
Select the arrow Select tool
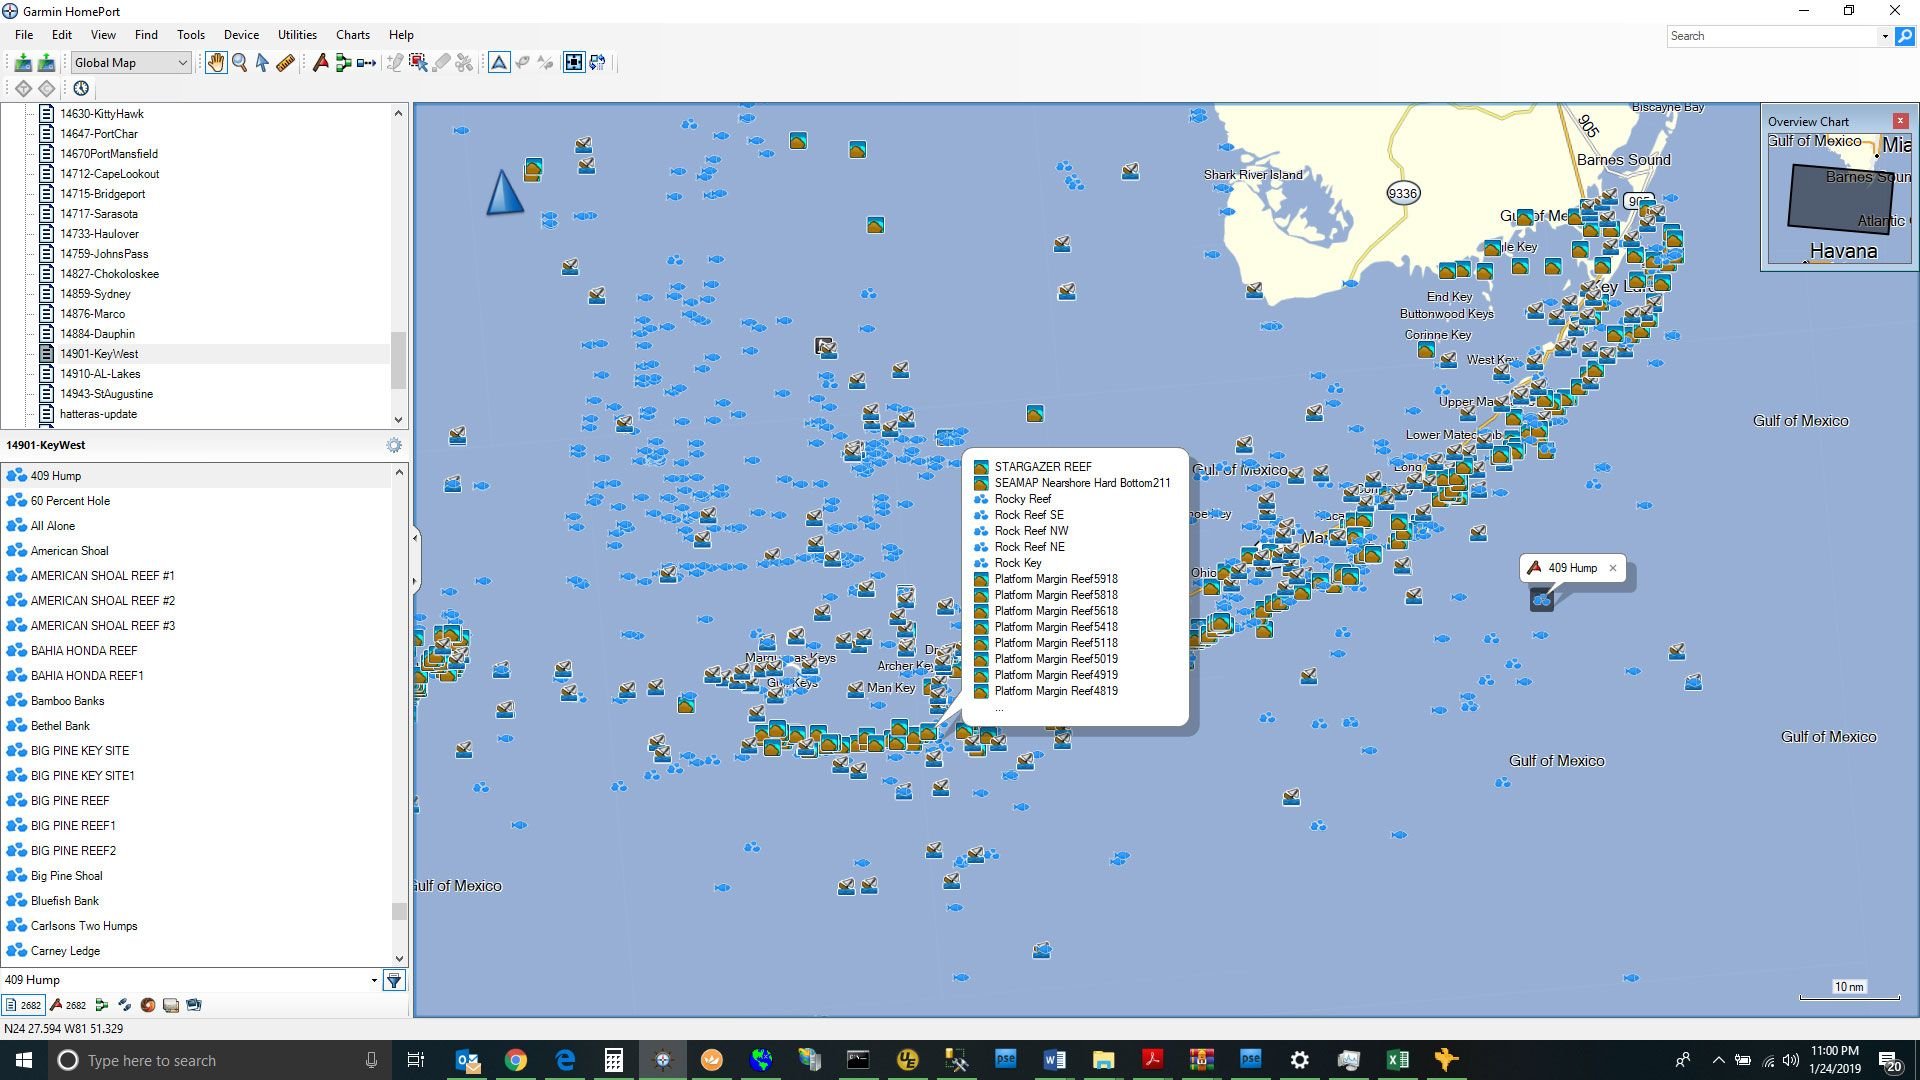point(262,63)
